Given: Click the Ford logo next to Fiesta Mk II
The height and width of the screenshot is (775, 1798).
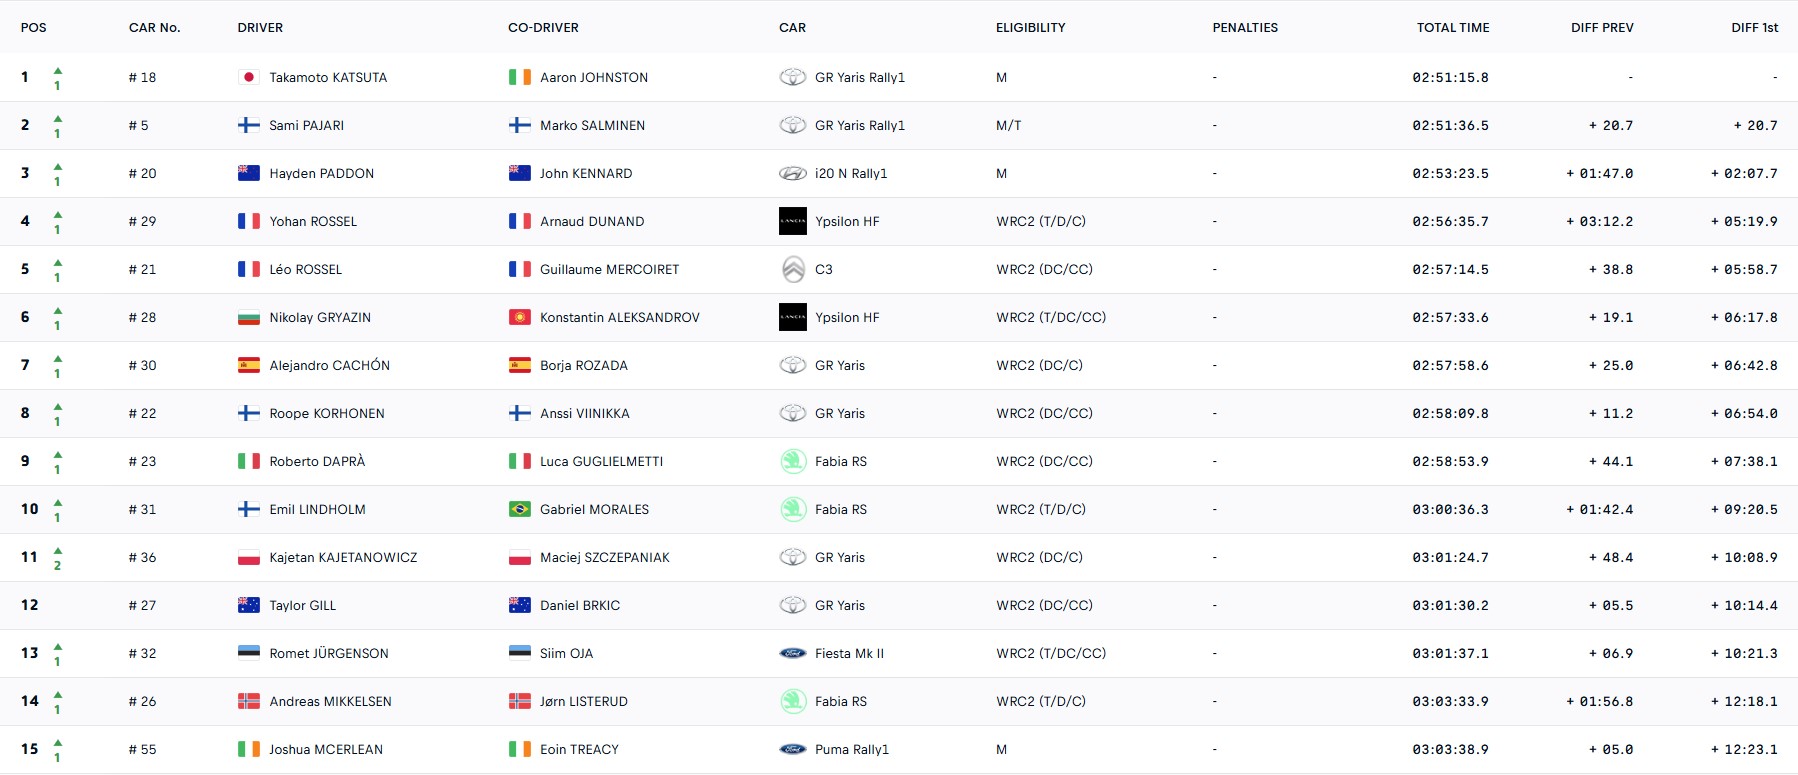Looking at the screenshot, I should point(792,653).
